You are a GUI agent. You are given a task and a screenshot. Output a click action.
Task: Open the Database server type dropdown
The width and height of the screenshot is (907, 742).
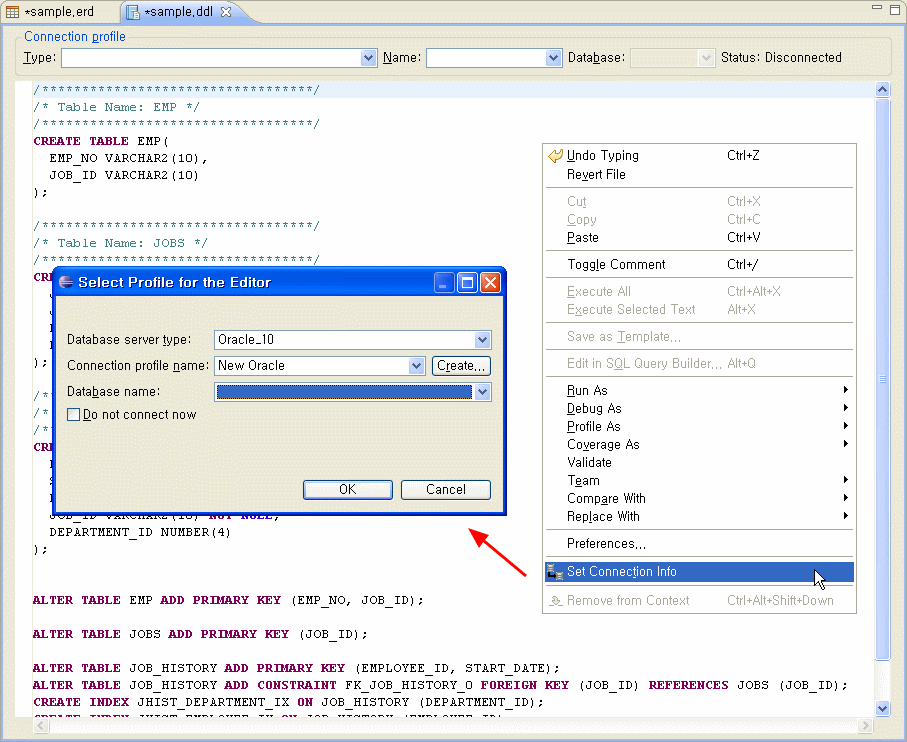(x=483, y=340)
